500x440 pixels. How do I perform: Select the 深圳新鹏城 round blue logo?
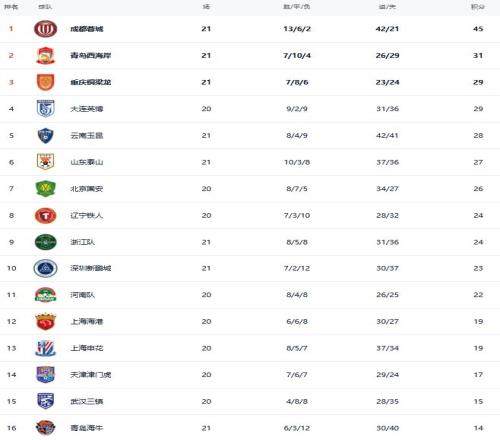point(45,268)
